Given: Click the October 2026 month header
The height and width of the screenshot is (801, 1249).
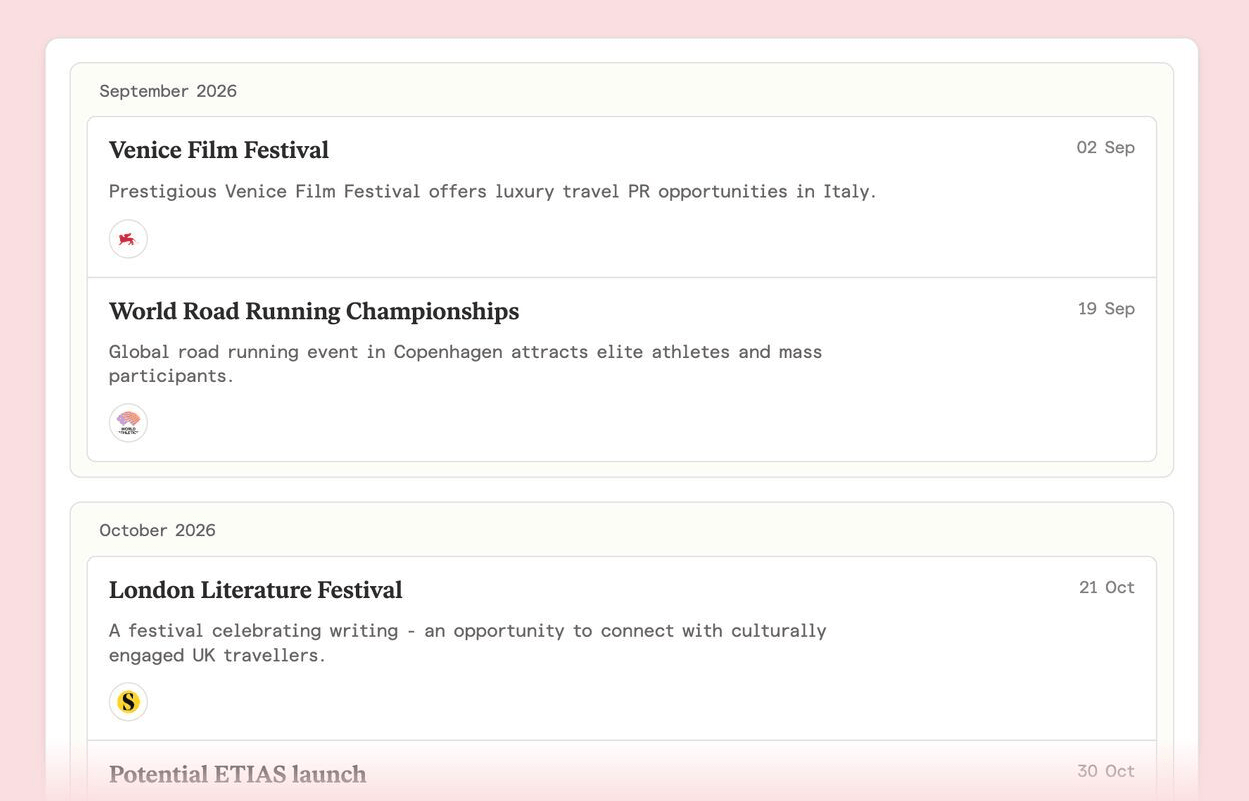Looking at the screenshot, I should coord(157,530).
